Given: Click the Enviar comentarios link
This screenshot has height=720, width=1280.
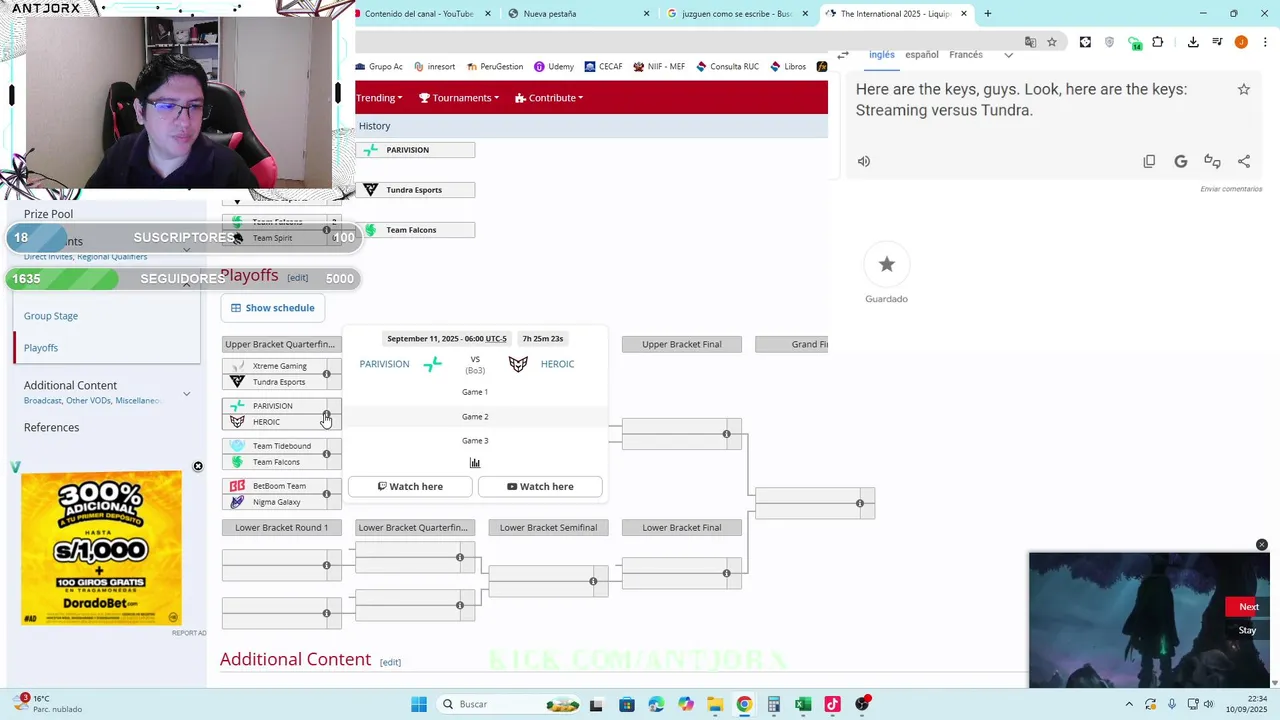Looking at the screenshot, I should 1231,189.
